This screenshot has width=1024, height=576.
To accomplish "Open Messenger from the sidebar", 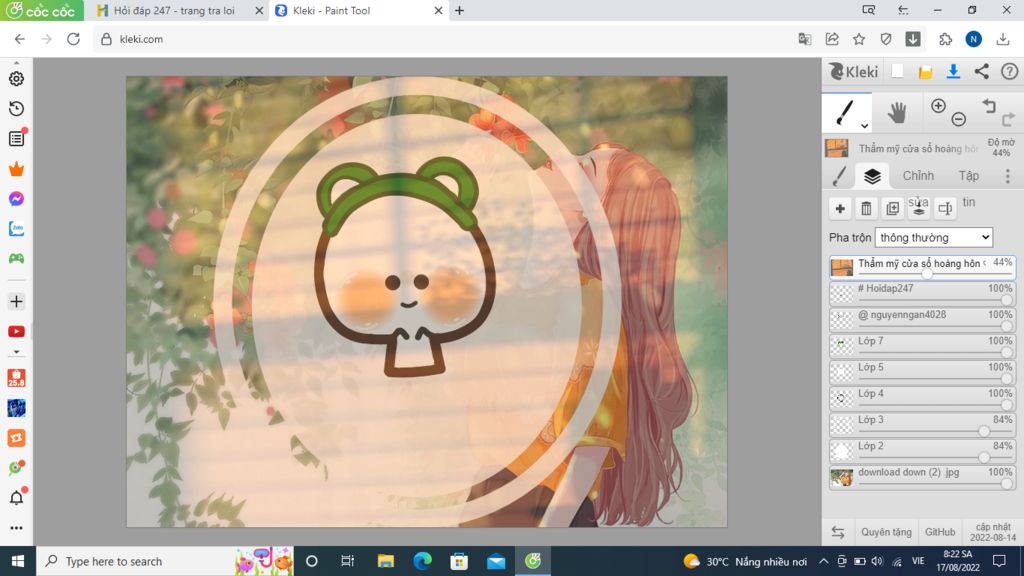I will click(x=16, y=199).
